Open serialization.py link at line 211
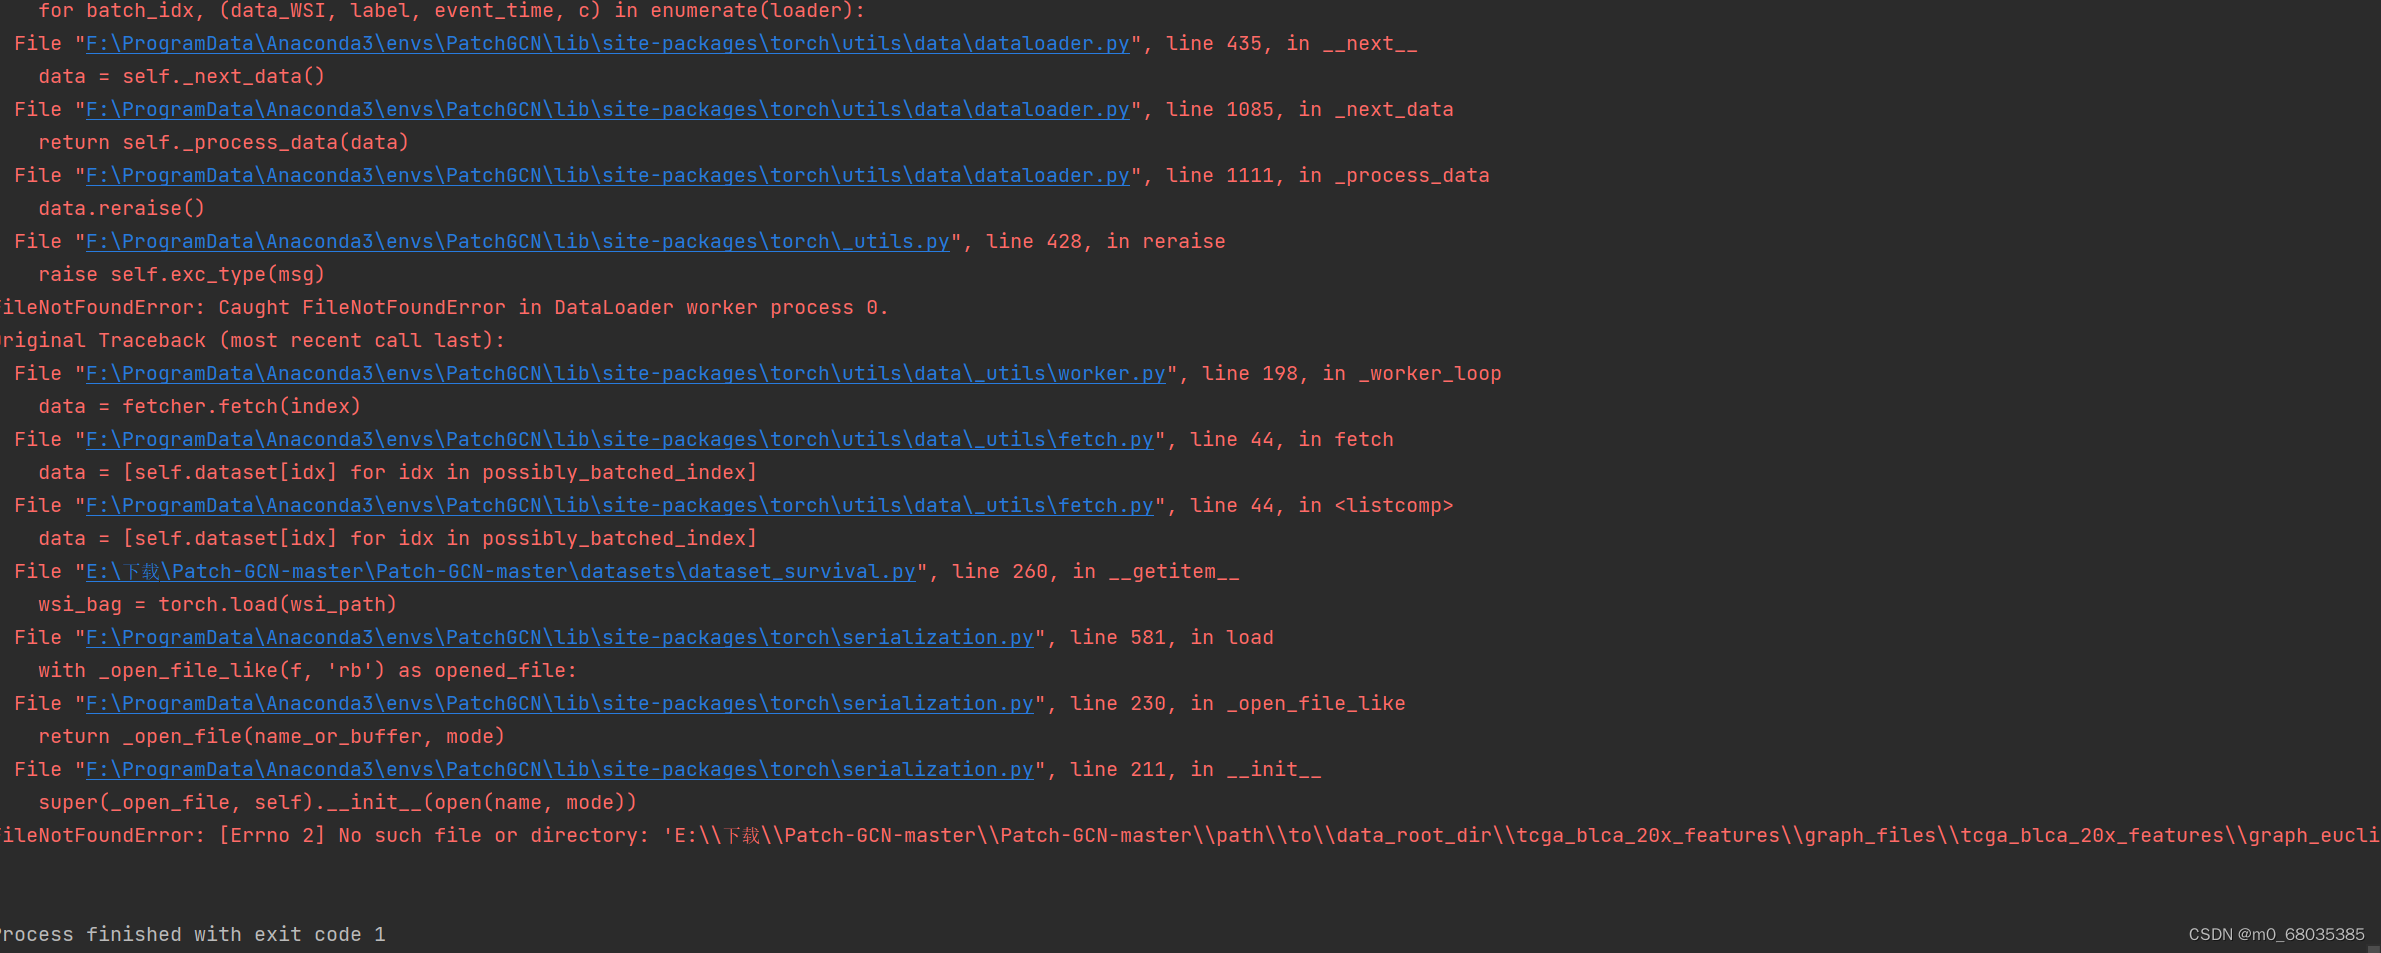 point(558,769)
